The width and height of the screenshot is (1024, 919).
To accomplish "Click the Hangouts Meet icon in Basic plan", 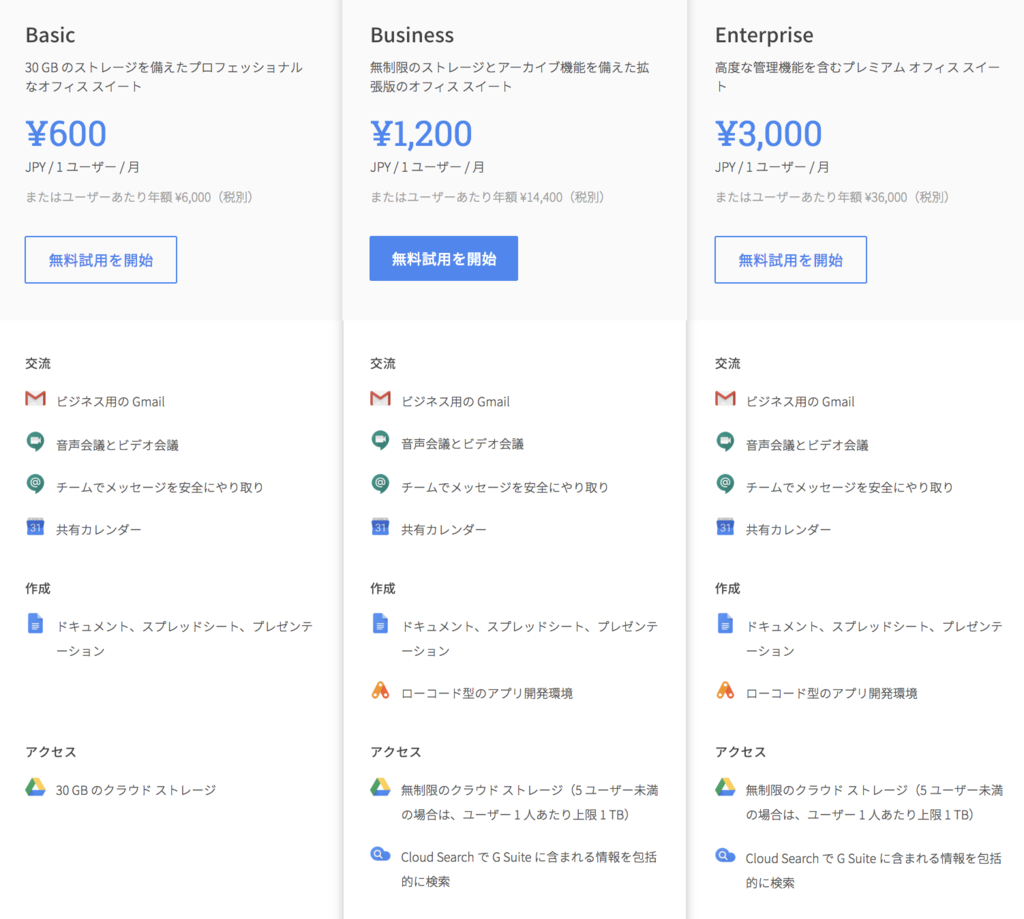I will point(35,442).
